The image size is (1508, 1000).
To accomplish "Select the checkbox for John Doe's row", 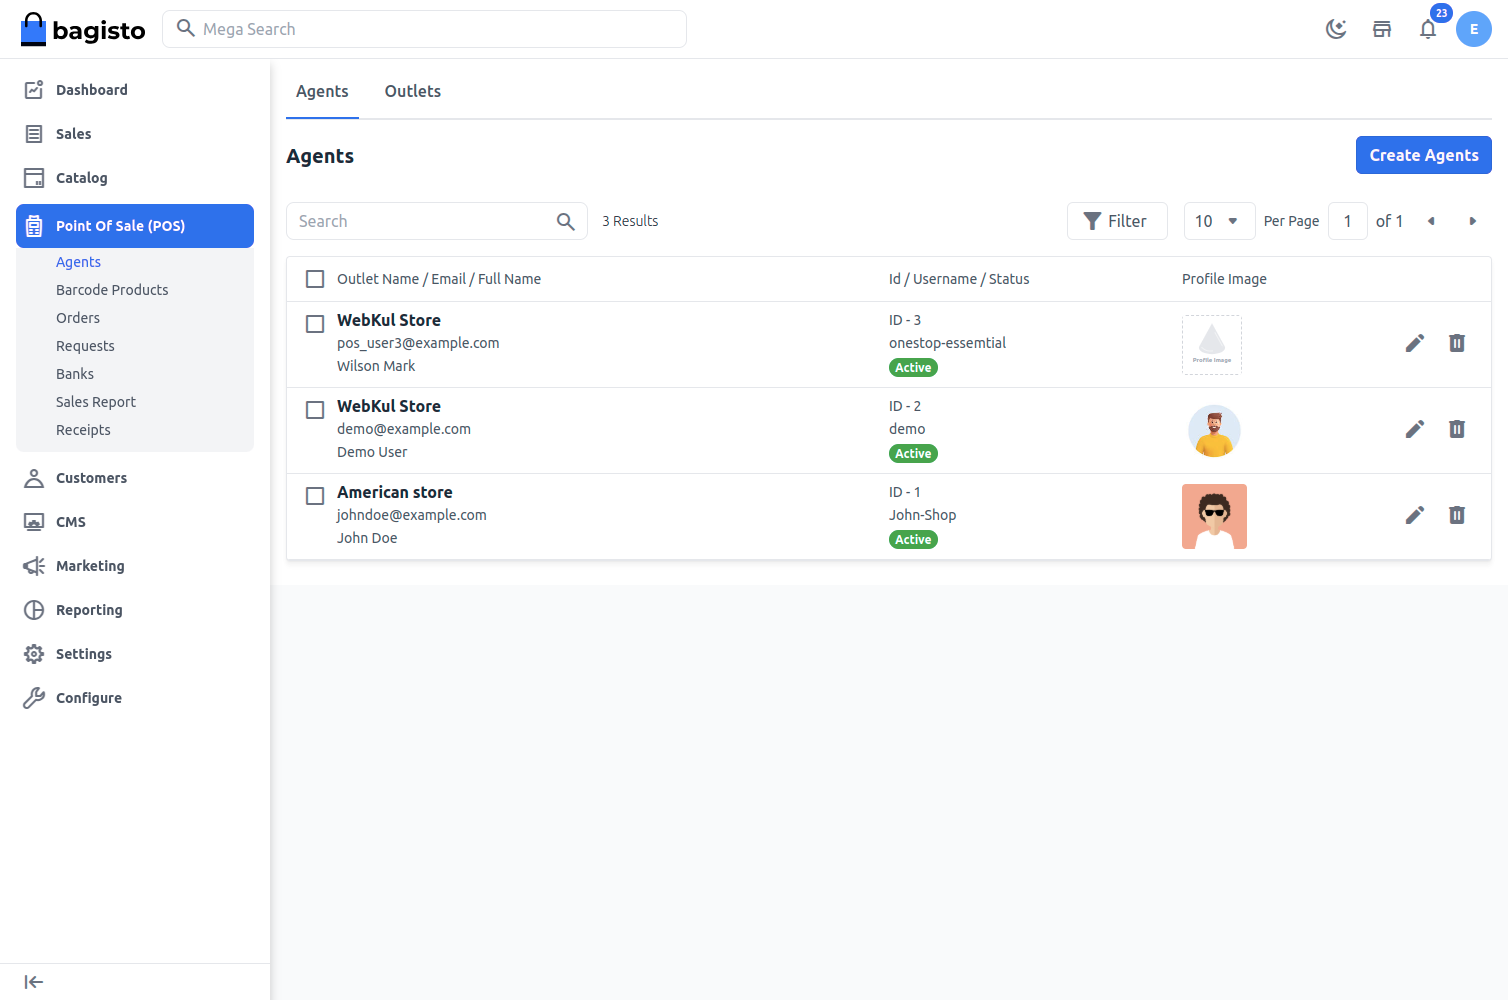I will tap(315, 496).
